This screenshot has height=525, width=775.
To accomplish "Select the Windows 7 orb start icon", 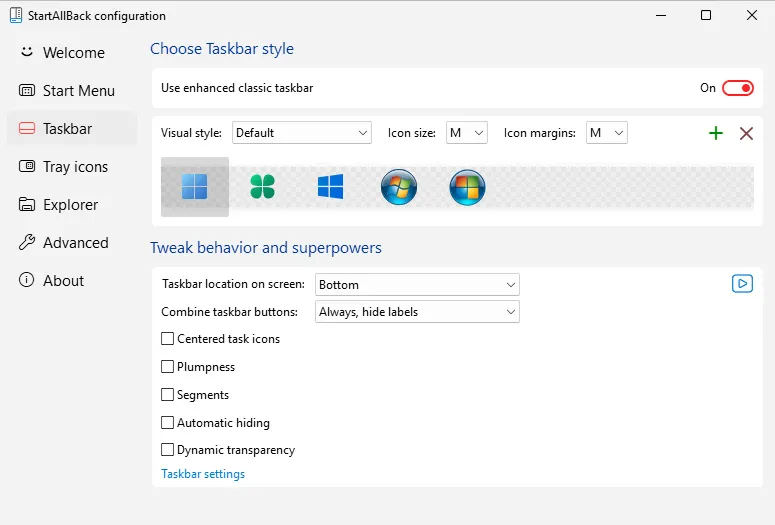I will pos(399,187).
